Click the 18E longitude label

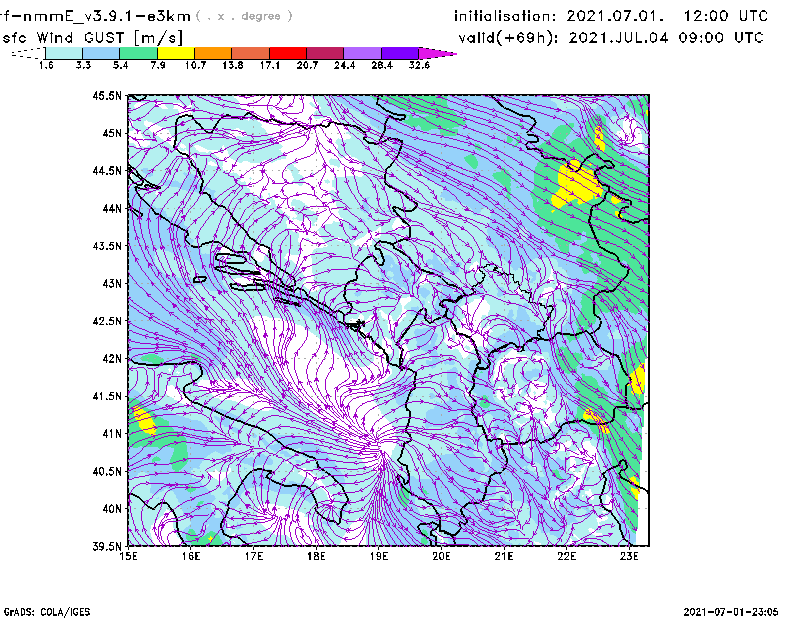(316, 556)
